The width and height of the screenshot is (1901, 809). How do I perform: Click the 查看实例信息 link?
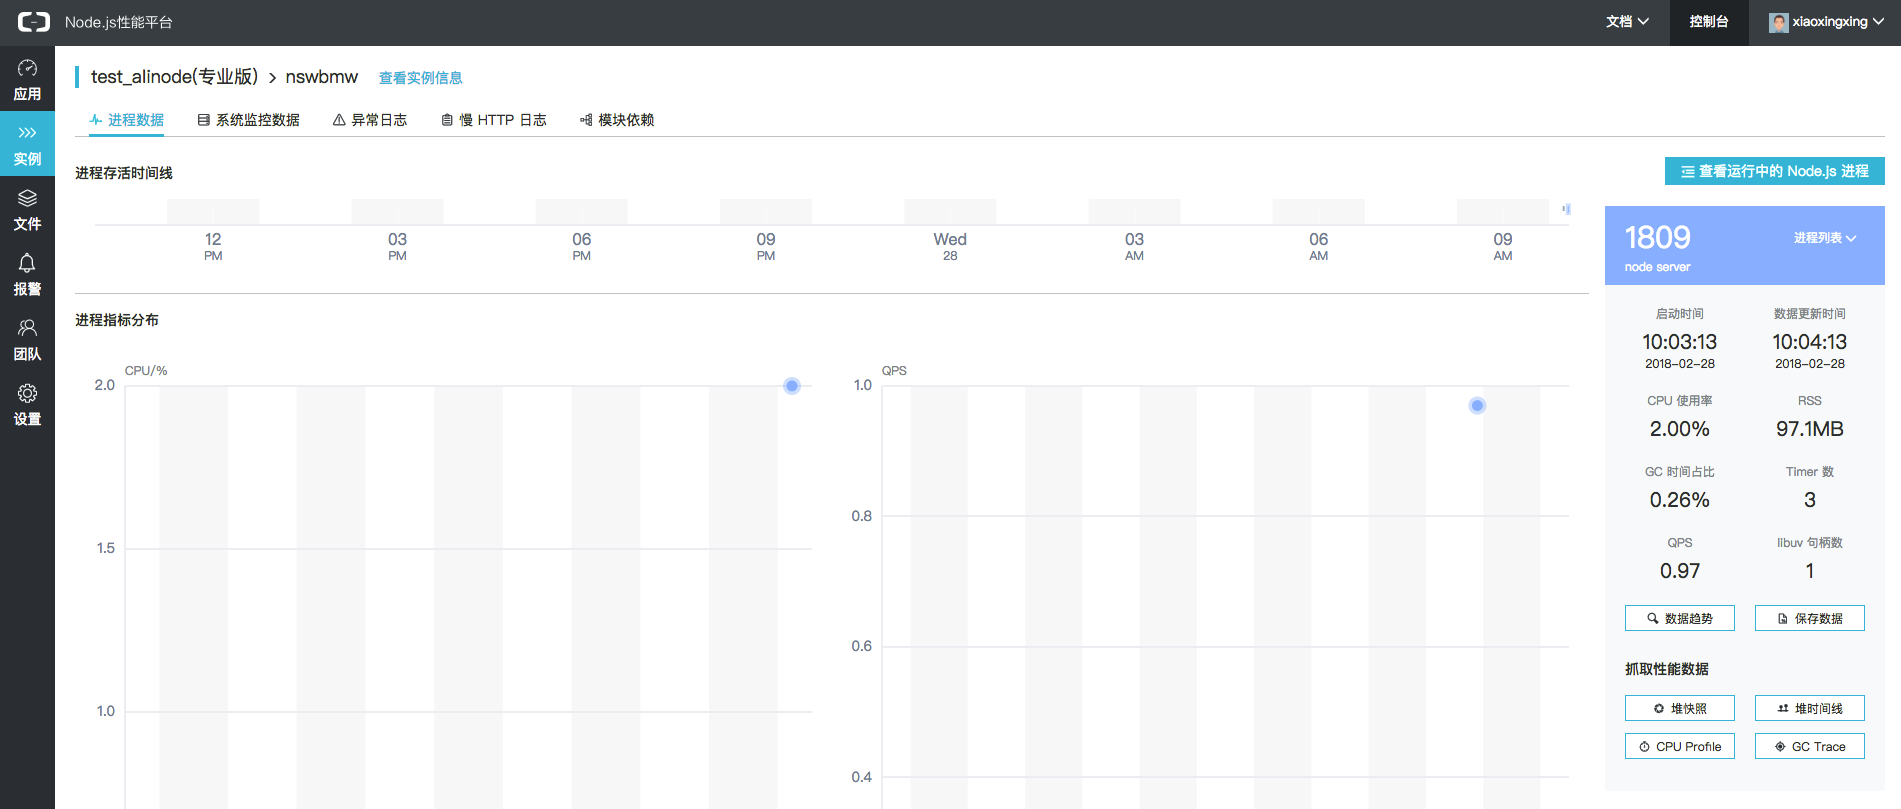click(x=420, y=78)
